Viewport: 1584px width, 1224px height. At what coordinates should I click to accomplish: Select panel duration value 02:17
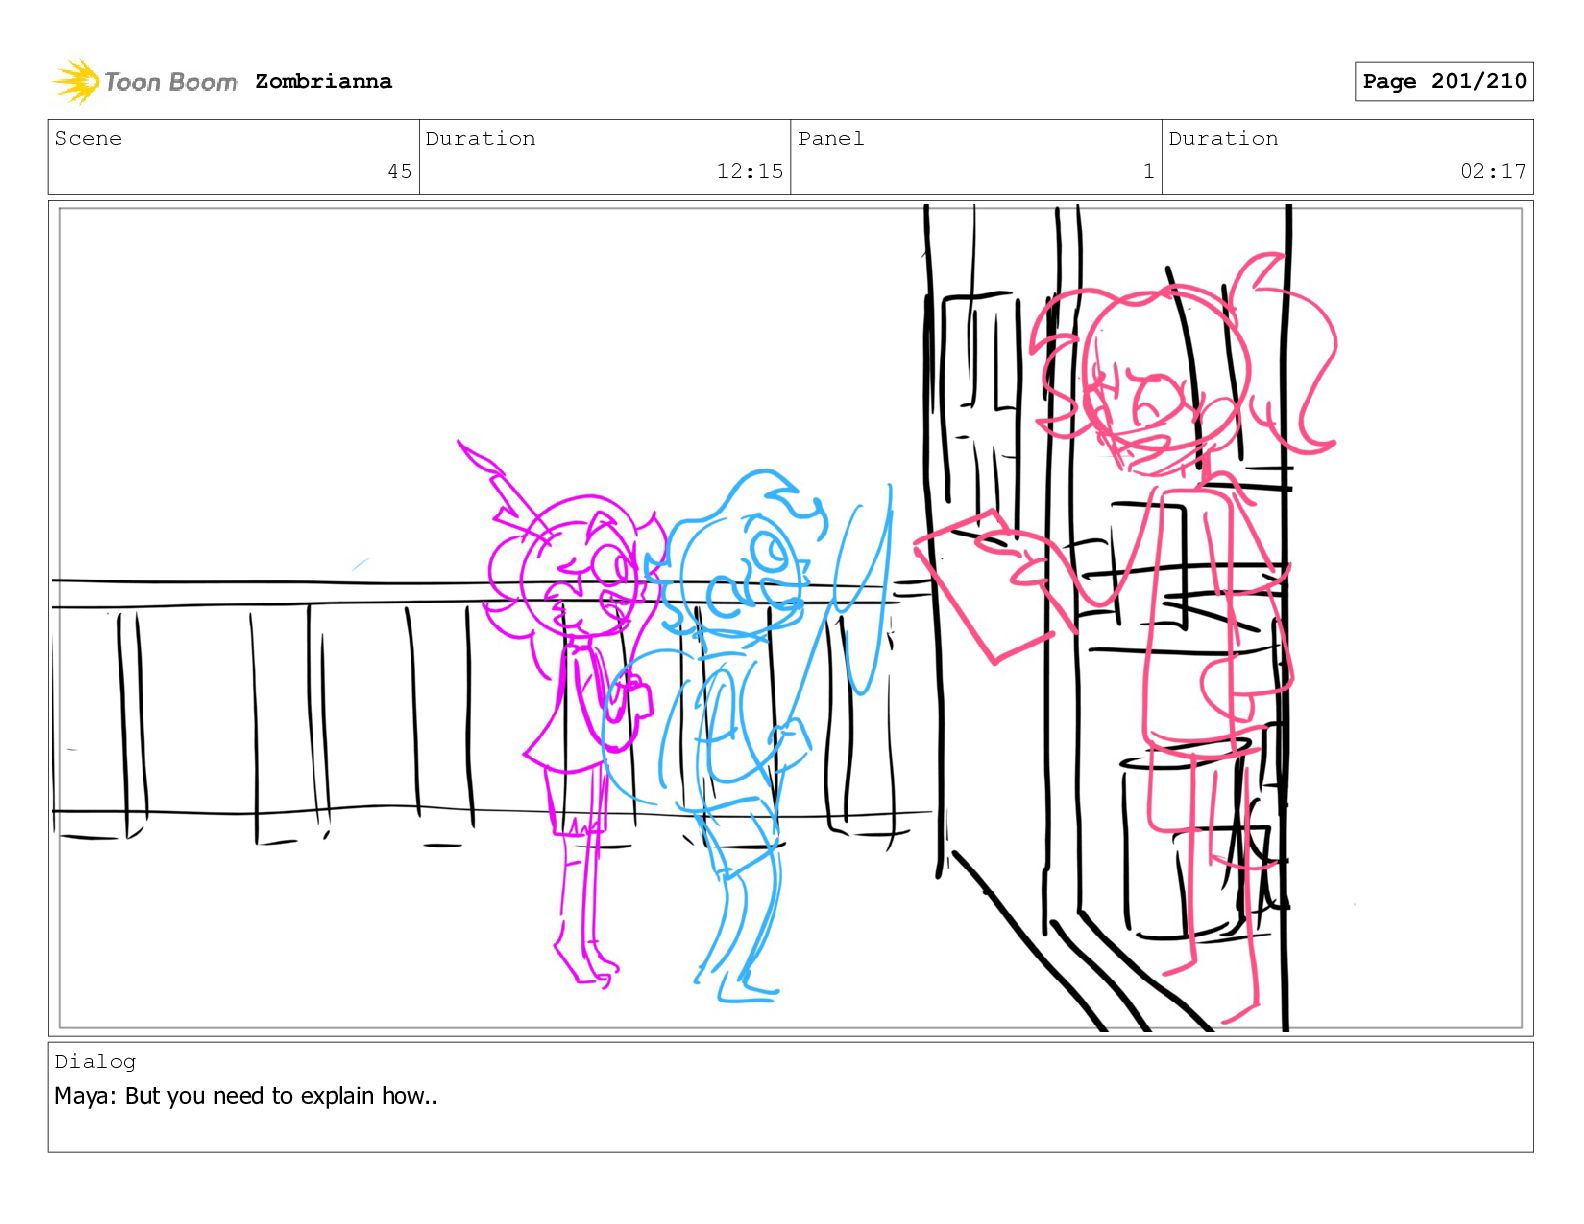pos(1493,171)
